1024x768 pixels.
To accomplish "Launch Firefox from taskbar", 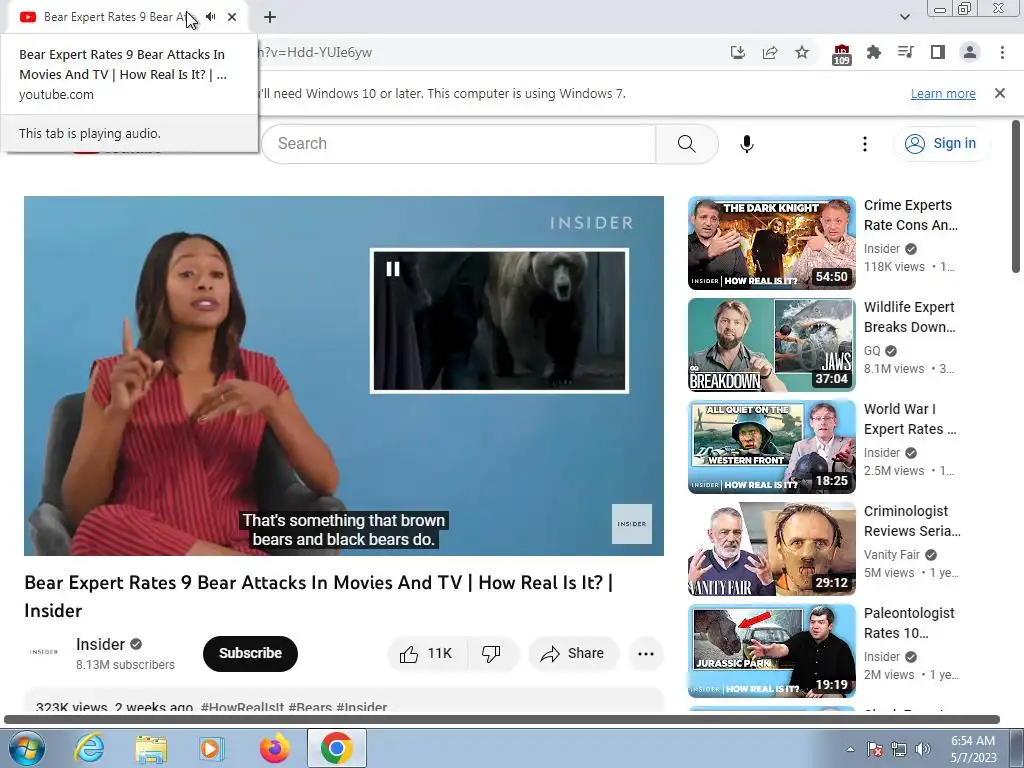I will click(274, 748).
